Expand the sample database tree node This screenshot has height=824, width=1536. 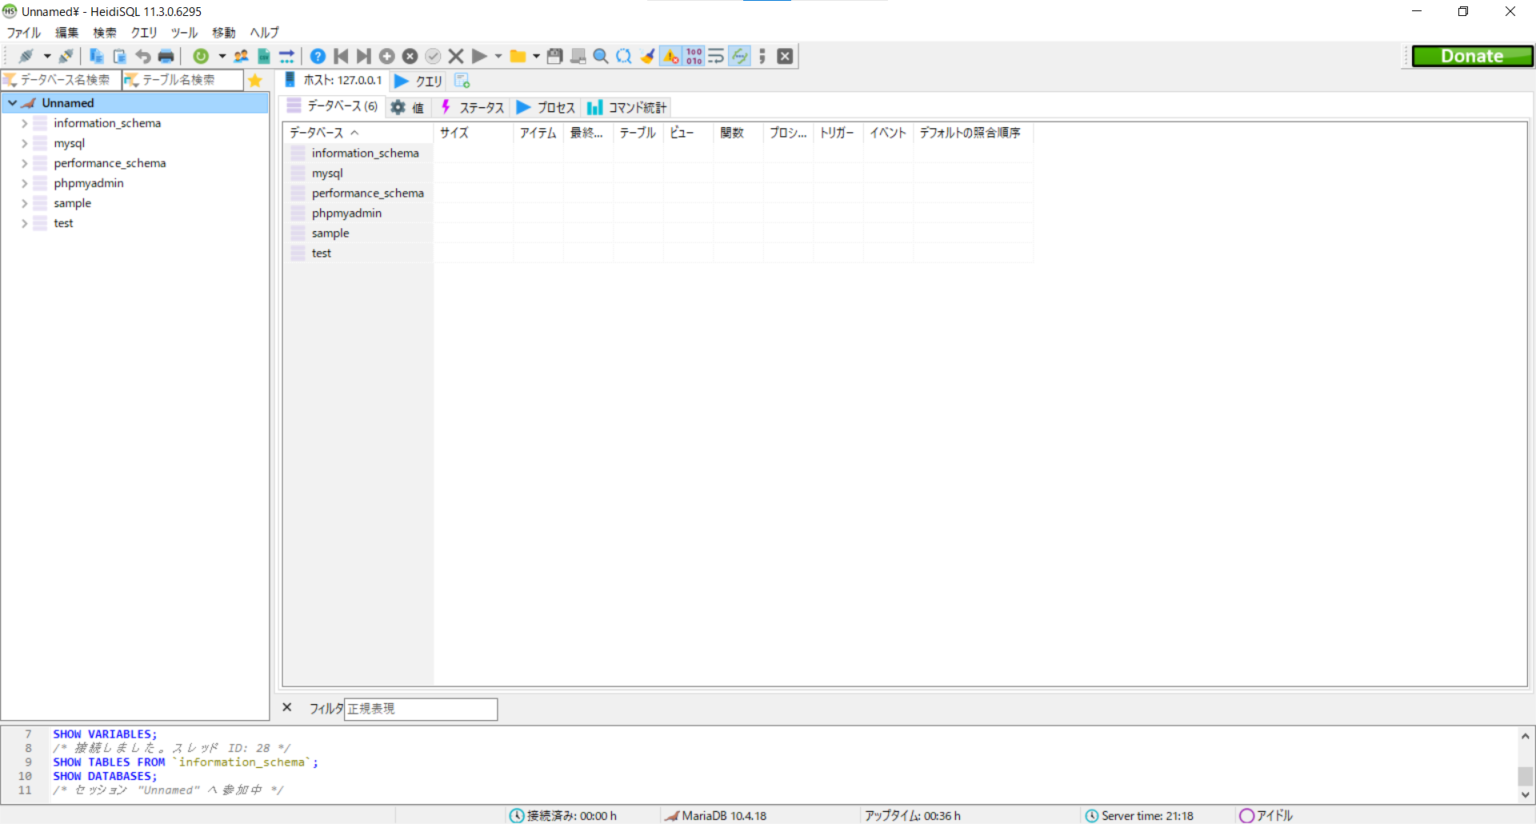(x=24, y=203)
